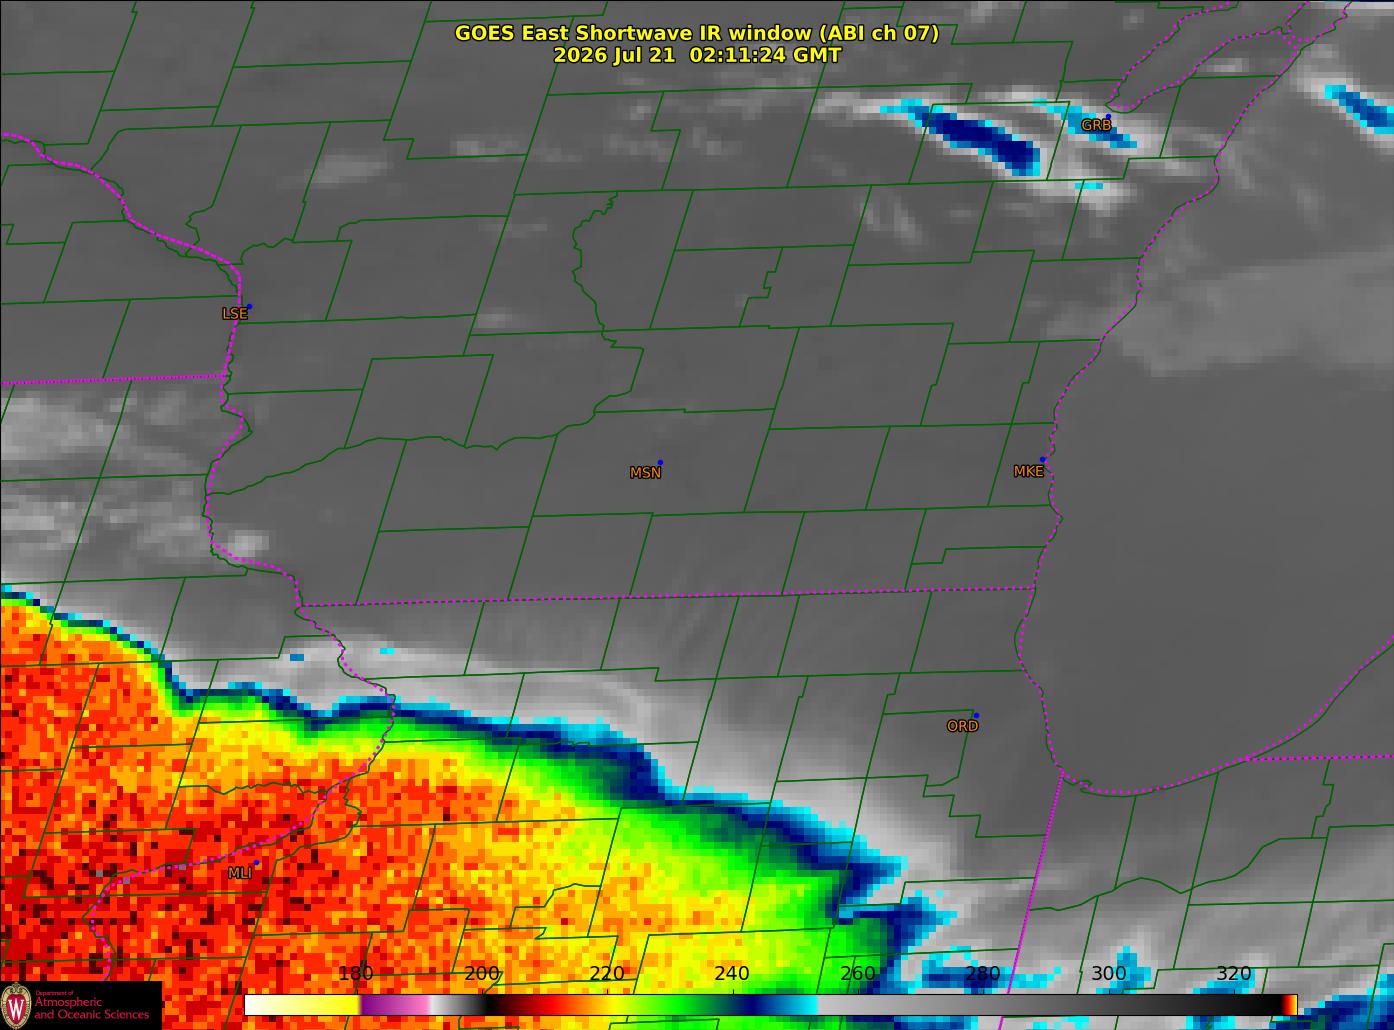Click the 260 colorbar label
Image resolution: width=1394 pixels, height=1030 pixels.
tap(858, 973)
